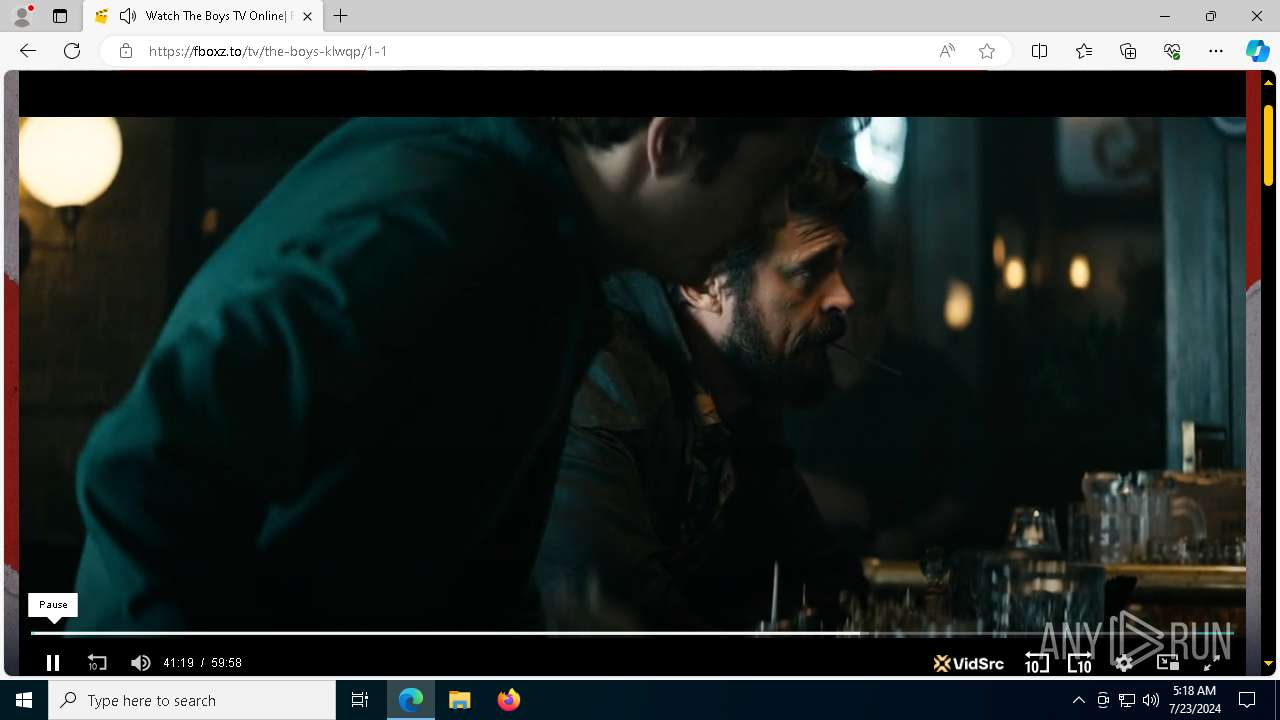Switch to Microsoft Edge on the taskbar
This screenshot has height=720, width=1280.
click(x=411, y=700)
